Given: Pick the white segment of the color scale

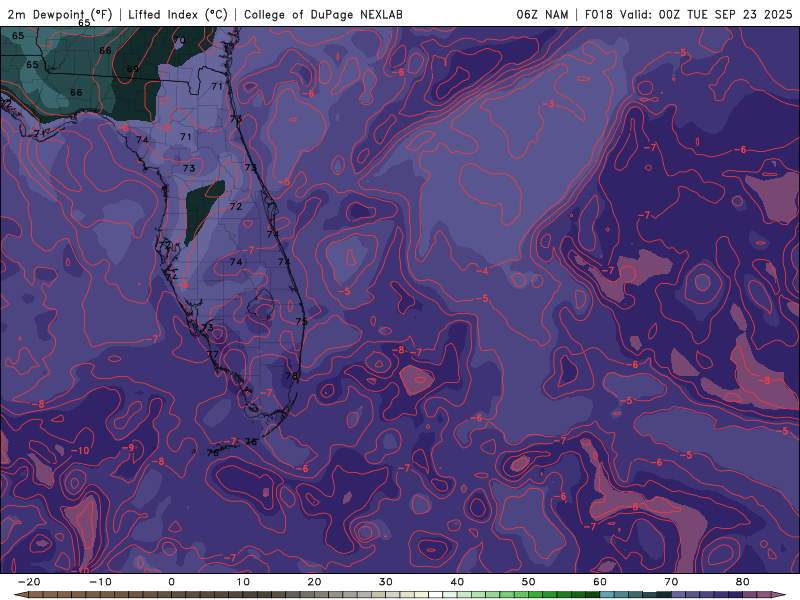Looking at the screenshot, I should [x=436, y=595].
